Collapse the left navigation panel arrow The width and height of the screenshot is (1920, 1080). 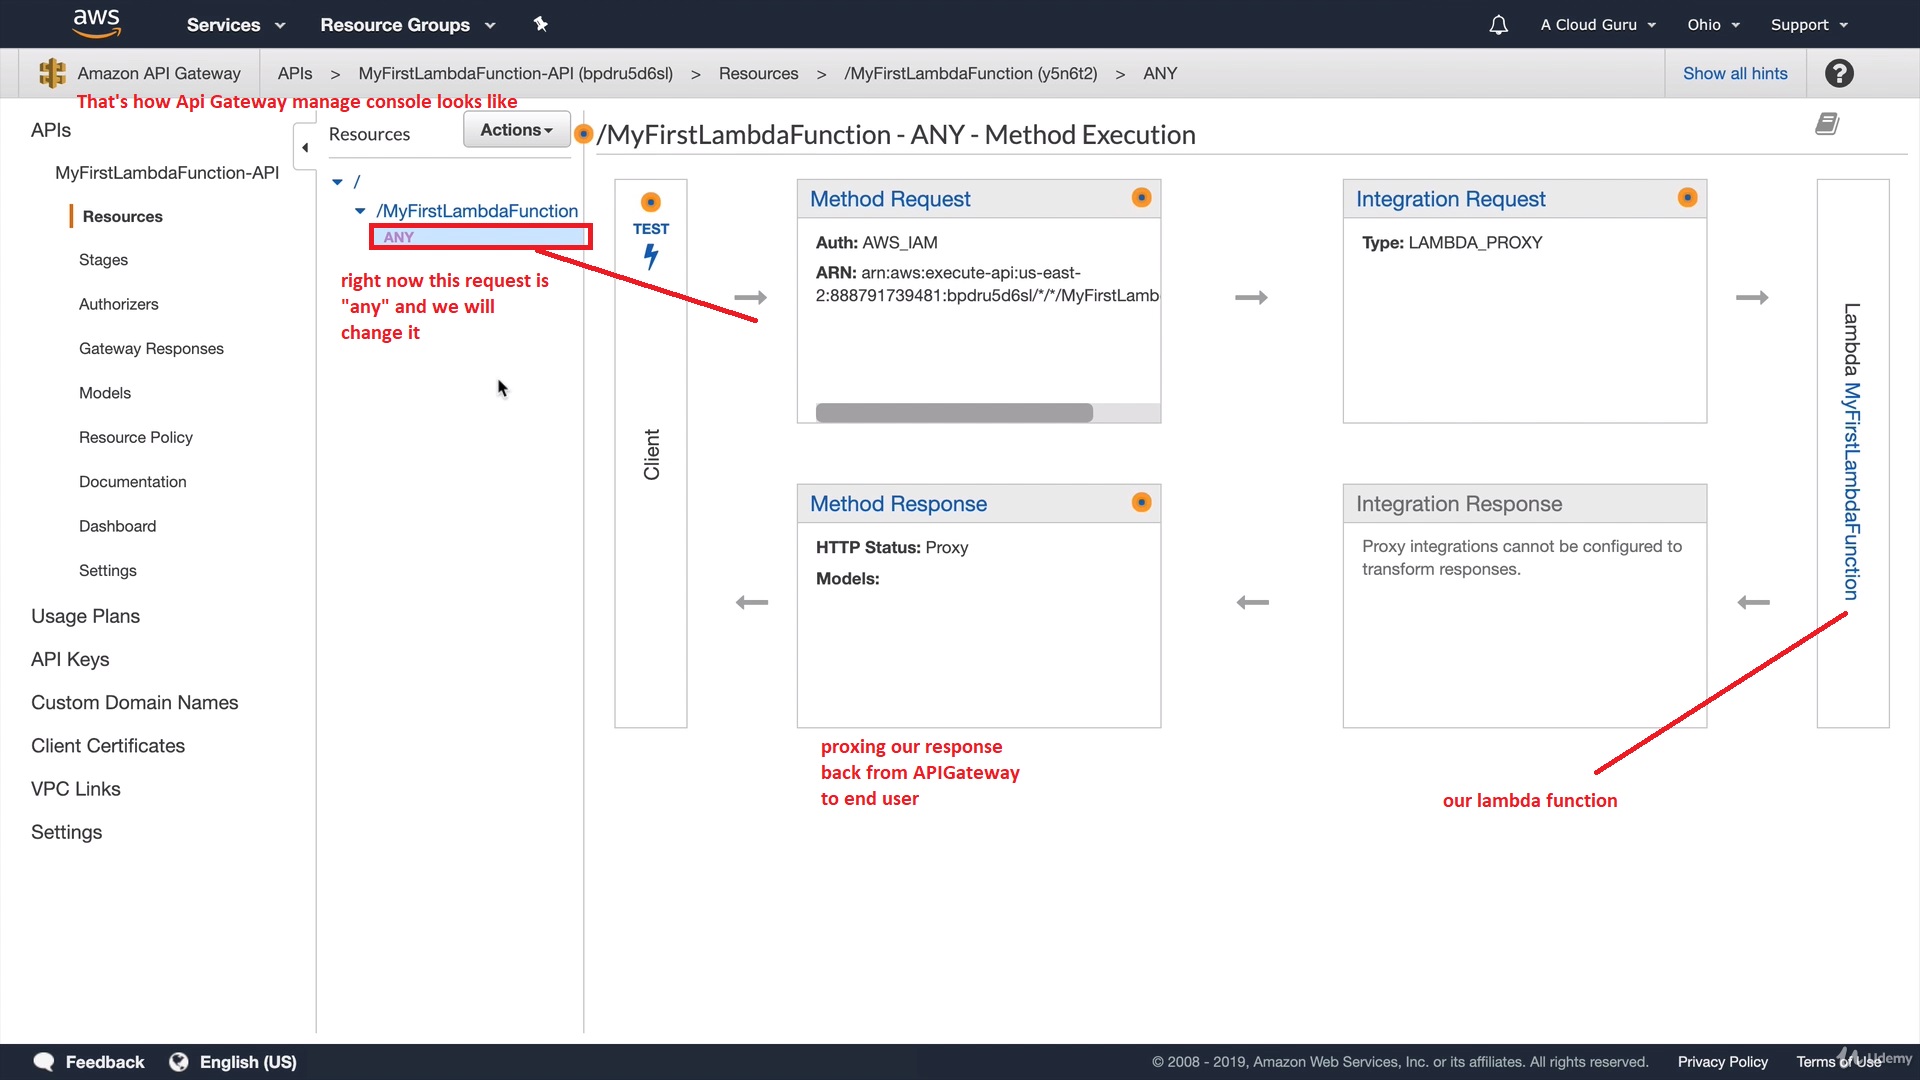pyautogui.click(x=305, y=148)
